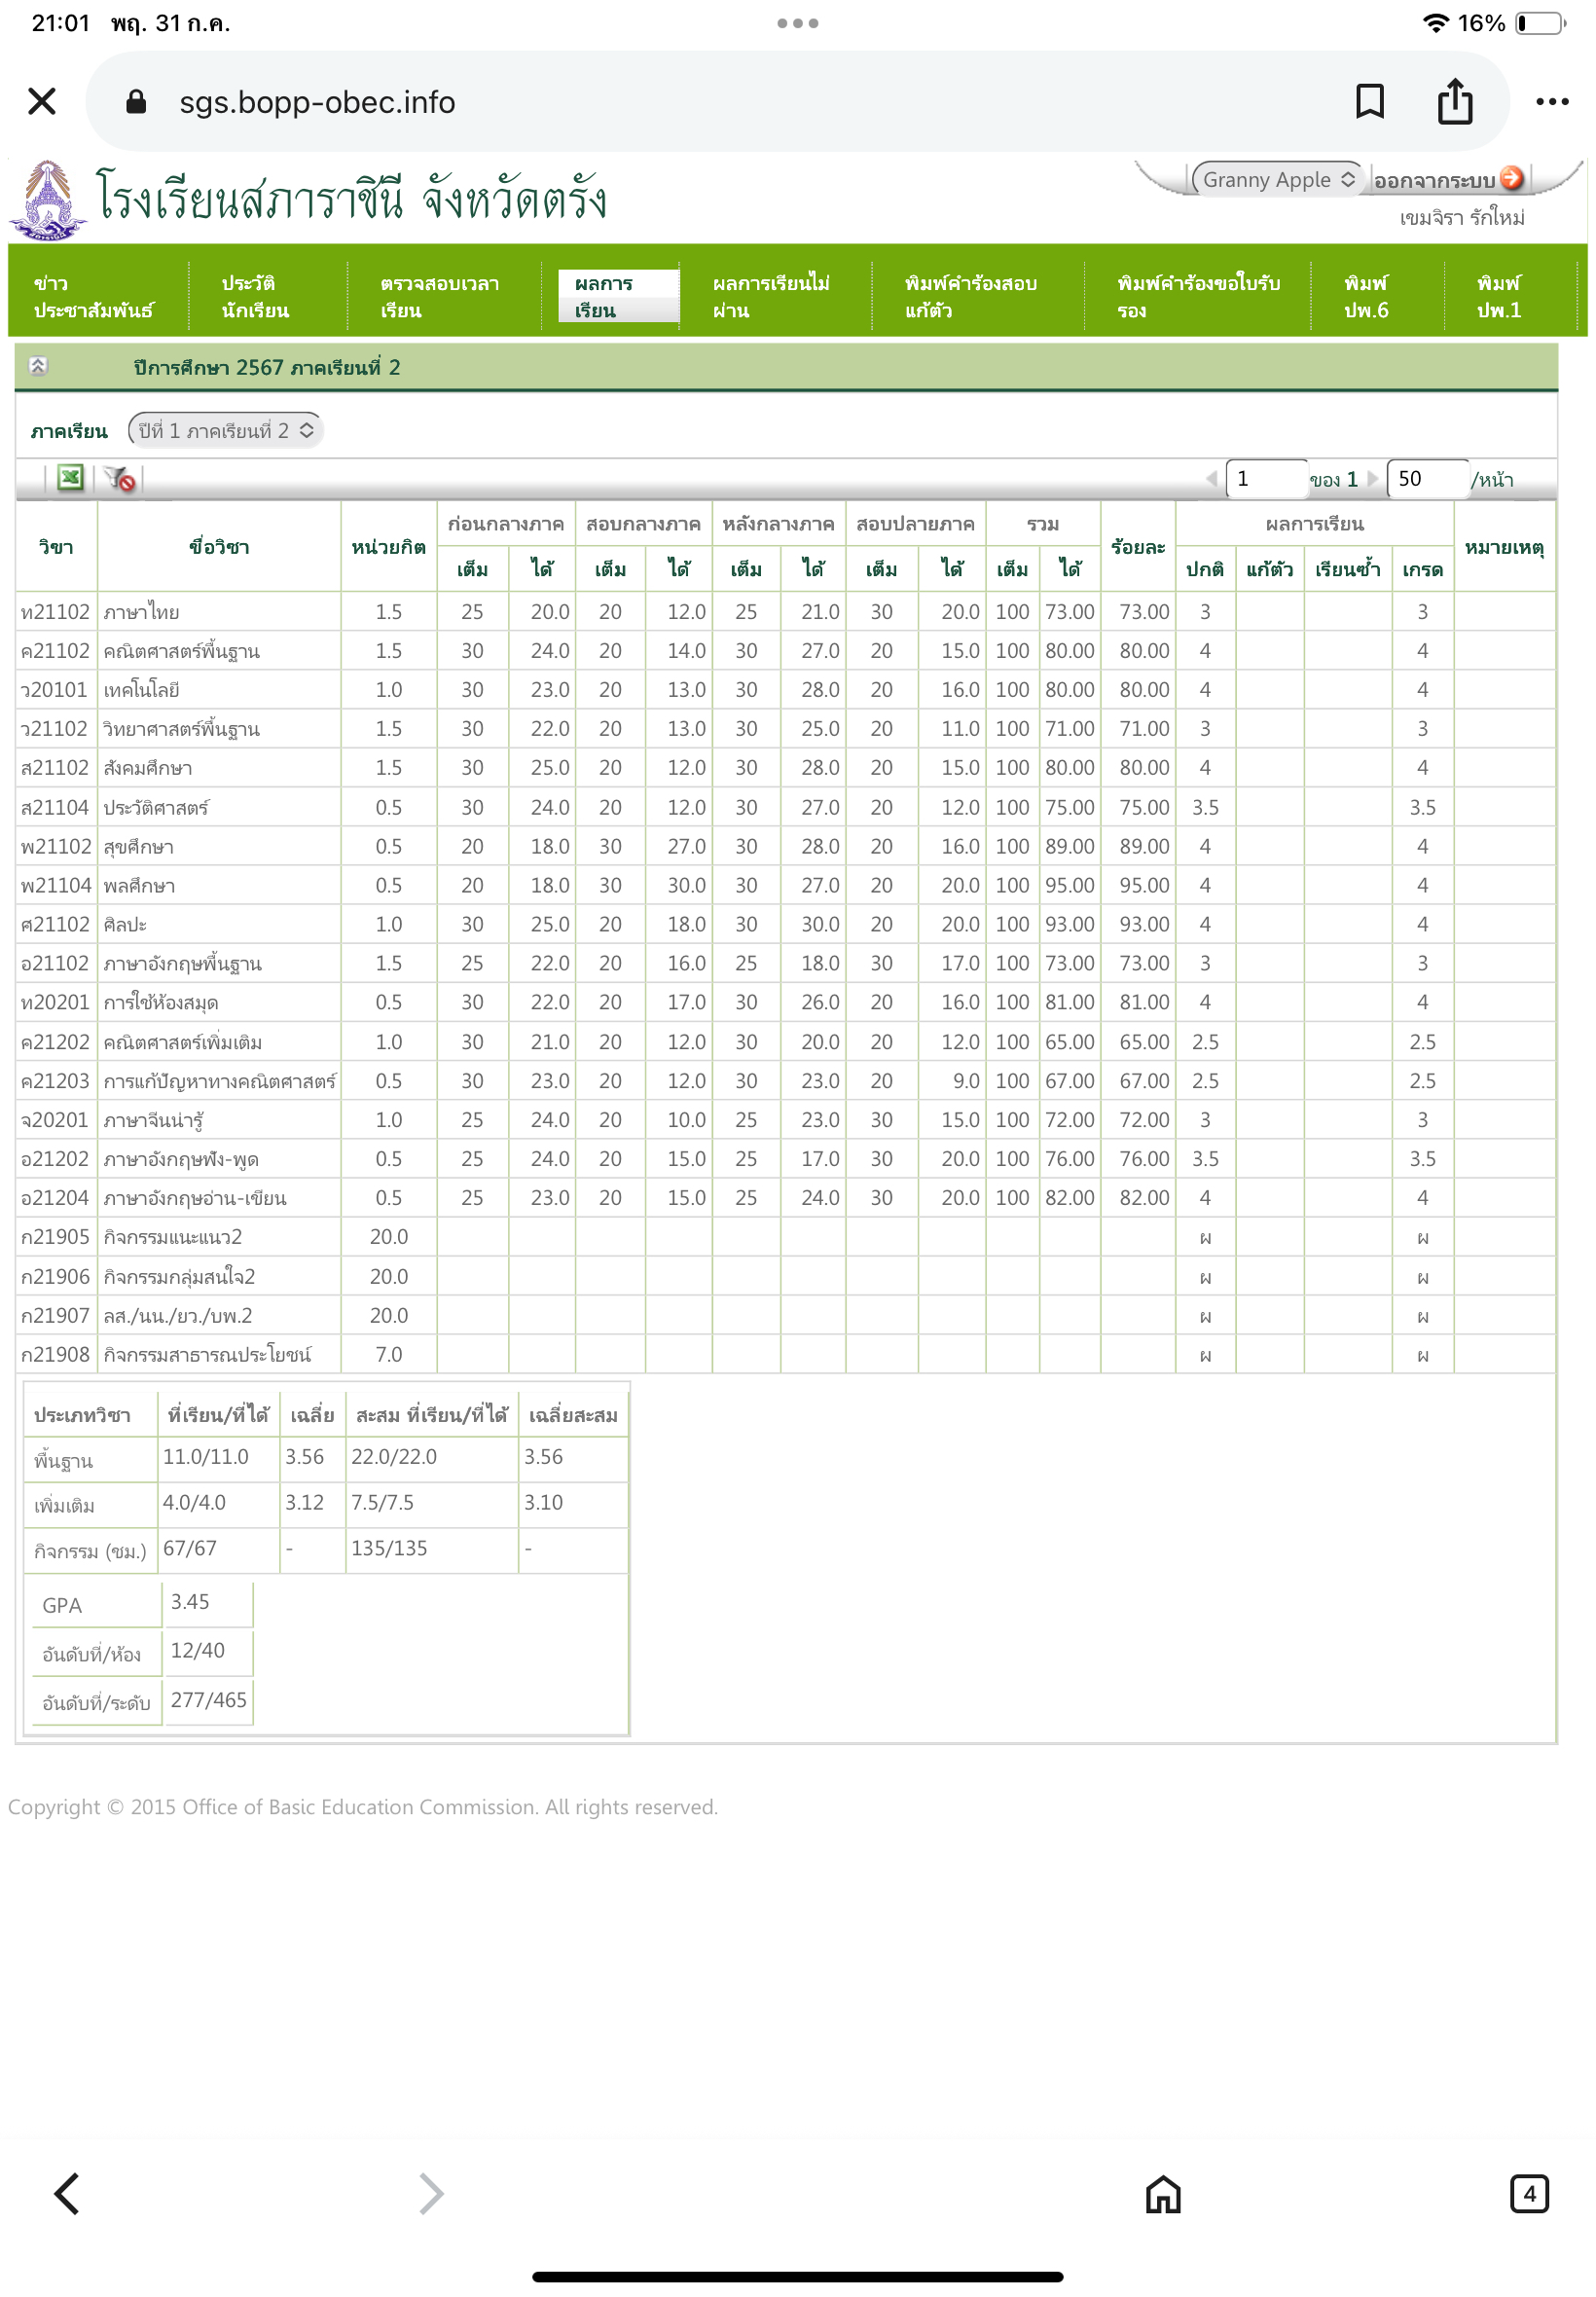Click the การใช้ห้องสมุด subject name
The height and width of the screenshot is (2297, 1596).
(x=160, y=1002)
